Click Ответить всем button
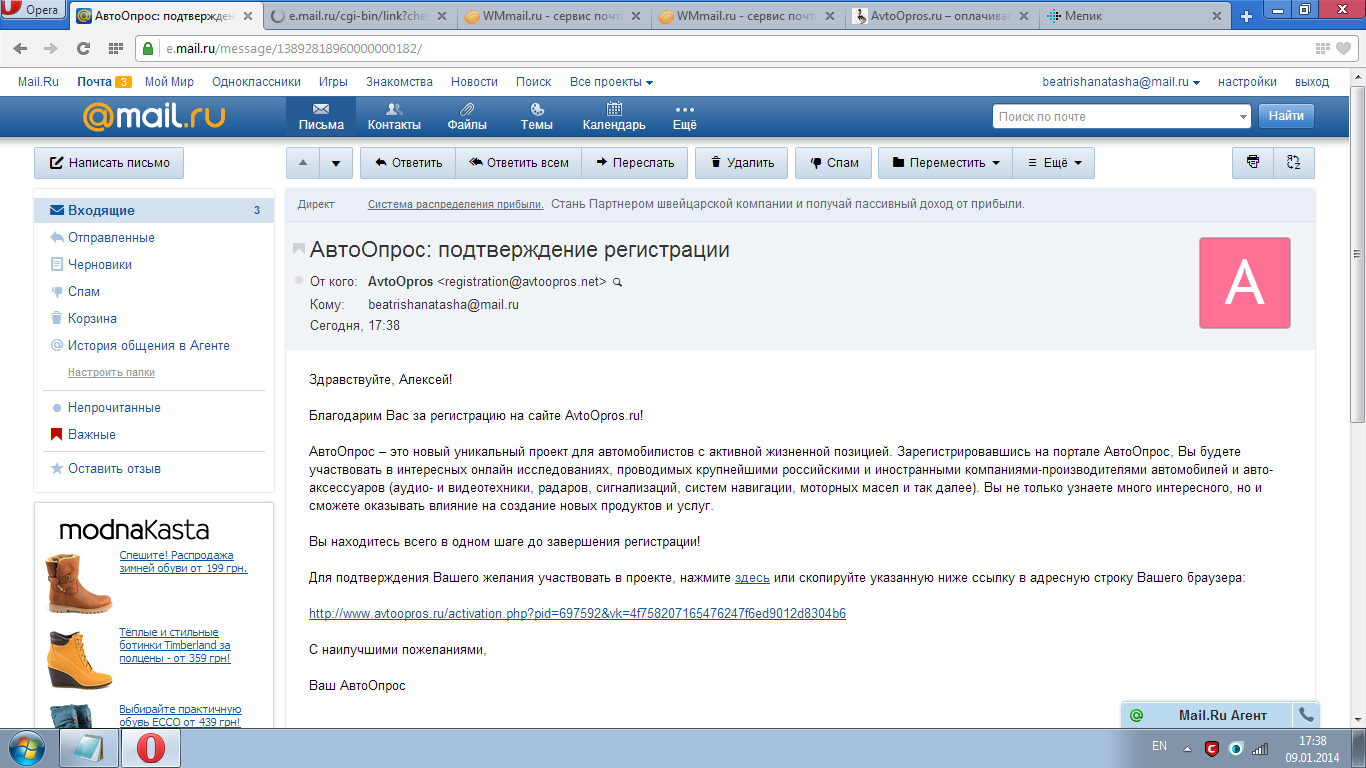Image resolution: width=1366 pixels, height=768 pixels. (518, 163)
